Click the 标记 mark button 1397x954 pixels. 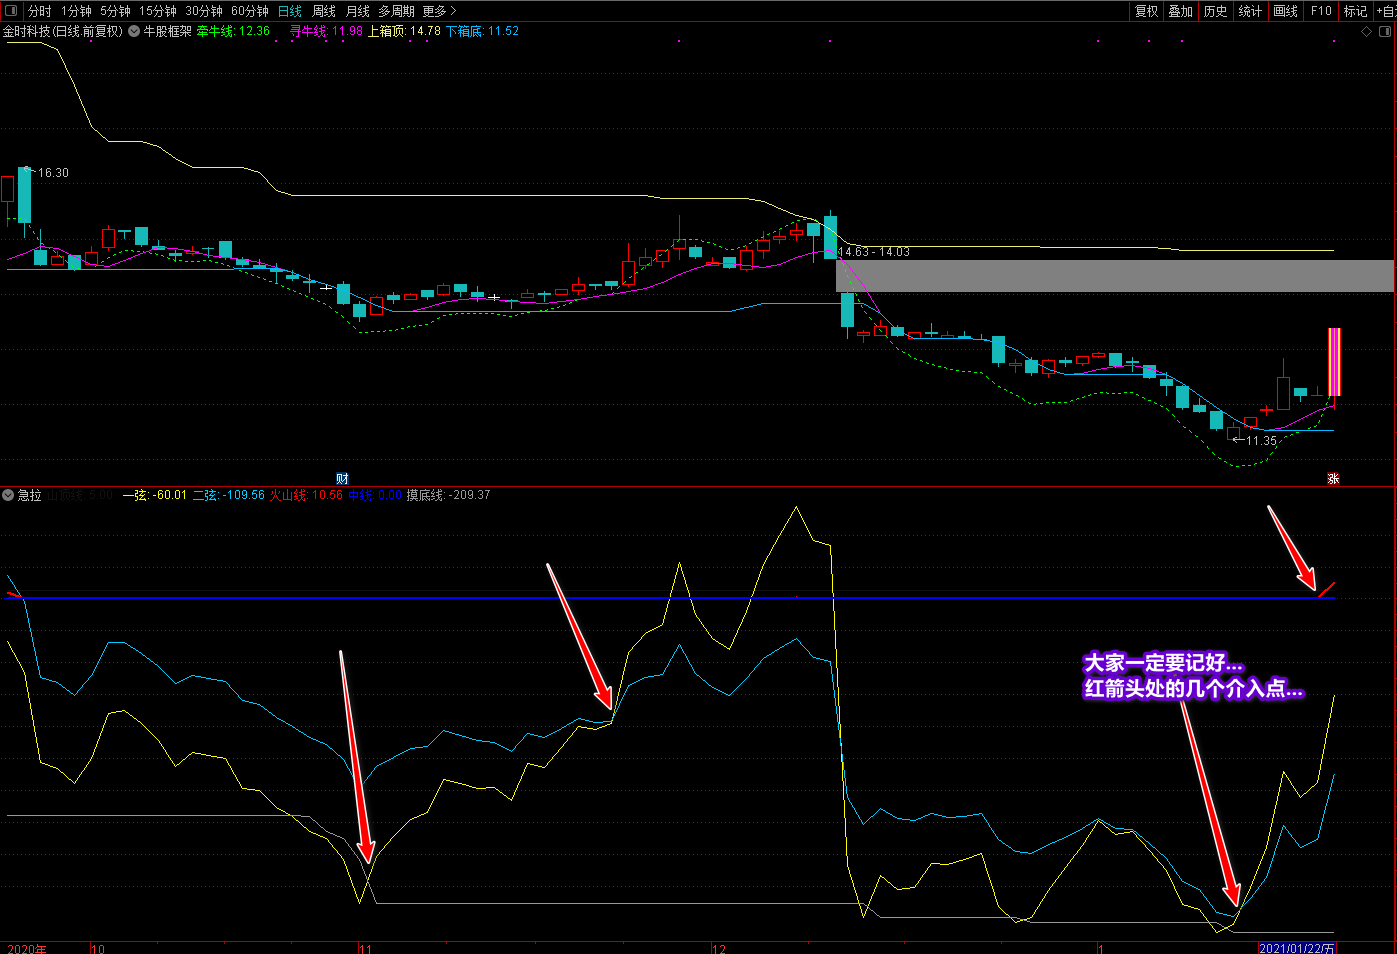pos(1355,11)
